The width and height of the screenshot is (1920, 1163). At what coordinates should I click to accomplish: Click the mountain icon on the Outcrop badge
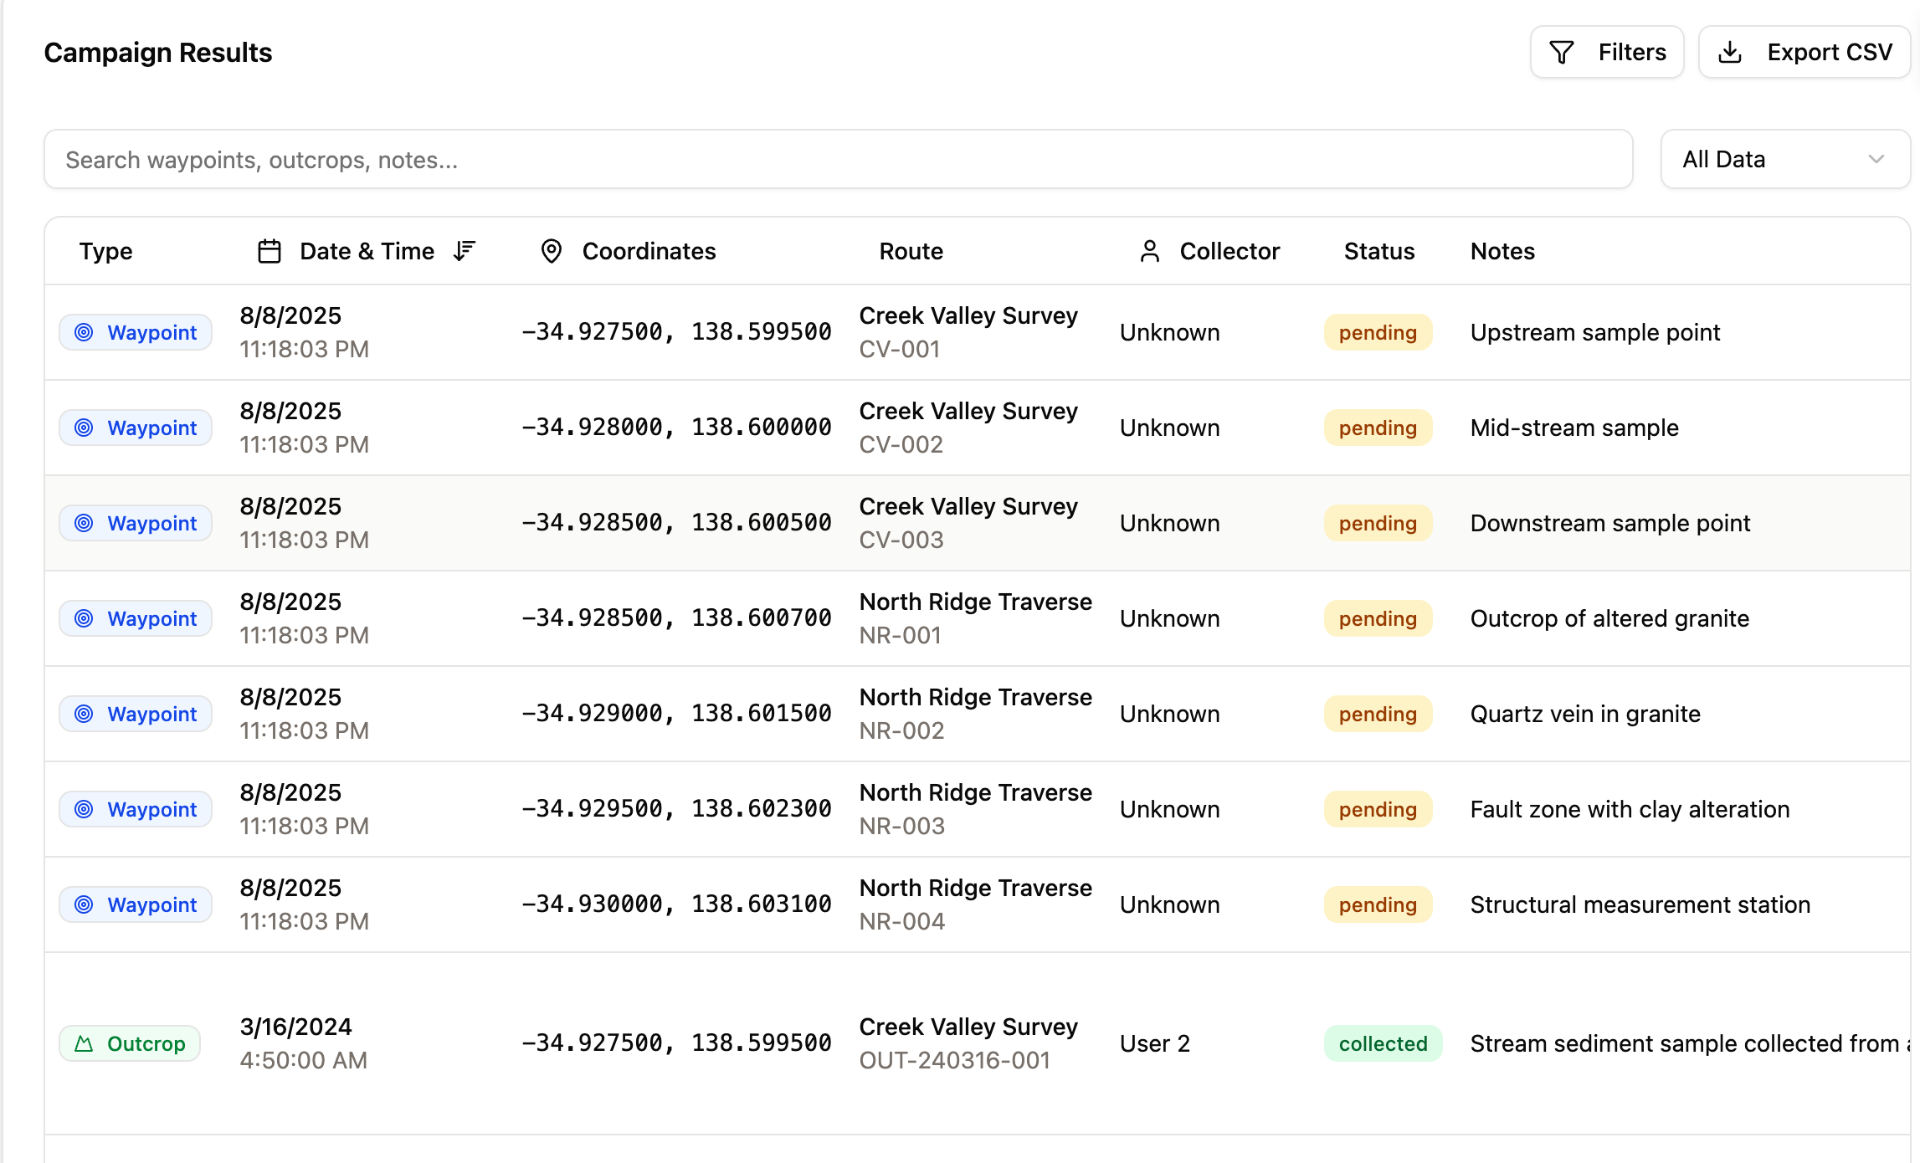tap(84, 1044)
